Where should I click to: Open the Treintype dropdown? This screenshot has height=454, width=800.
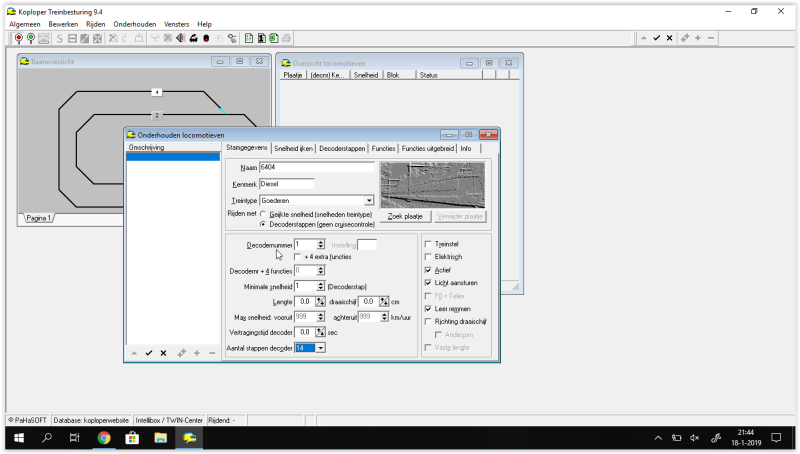point(369,201)
